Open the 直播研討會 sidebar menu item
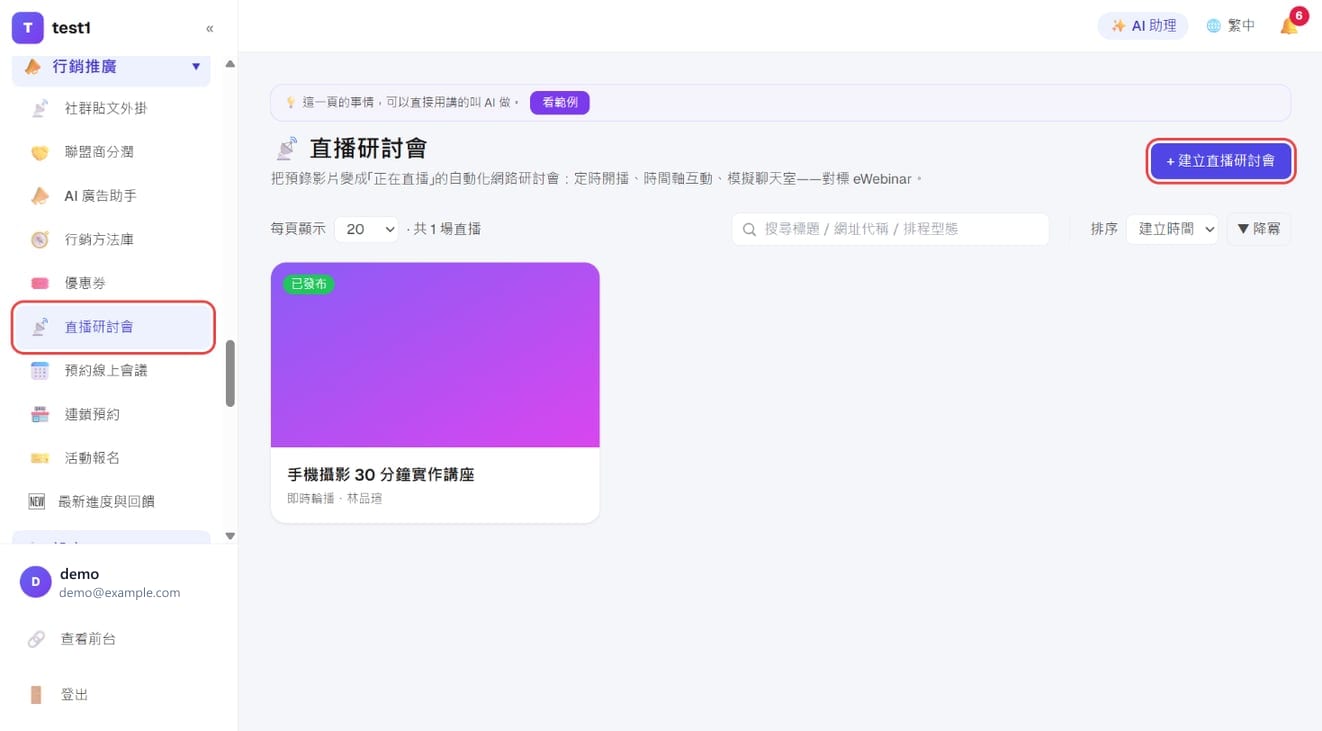 click(x=113, y=327)
